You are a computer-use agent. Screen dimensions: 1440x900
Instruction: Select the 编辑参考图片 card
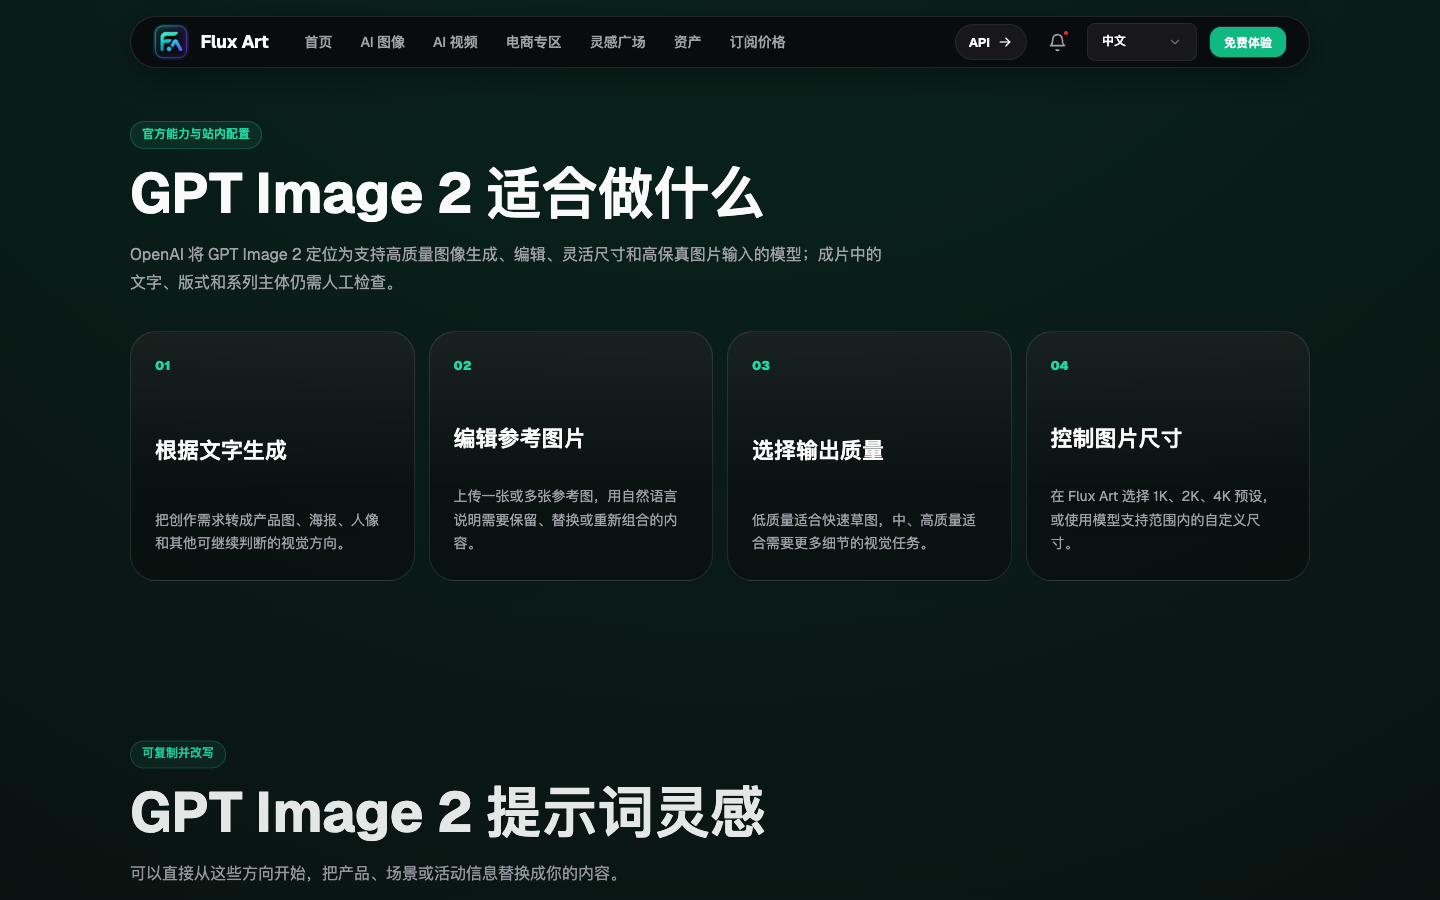tap(571, 456)
